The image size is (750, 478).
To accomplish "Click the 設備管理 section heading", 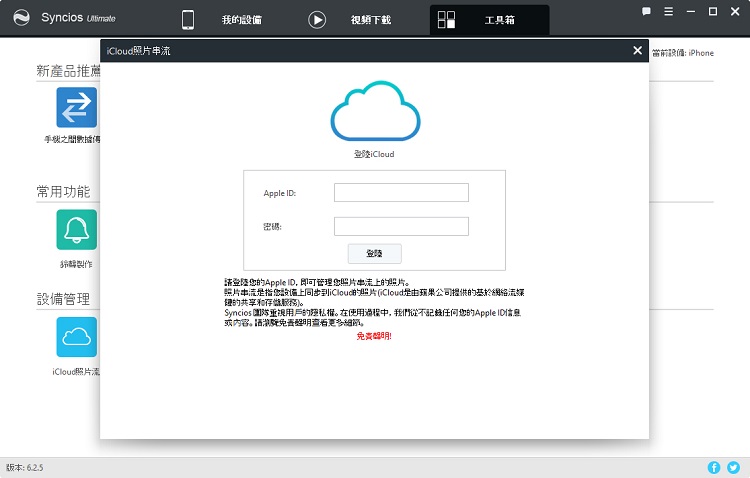I will tap(63, 299).
